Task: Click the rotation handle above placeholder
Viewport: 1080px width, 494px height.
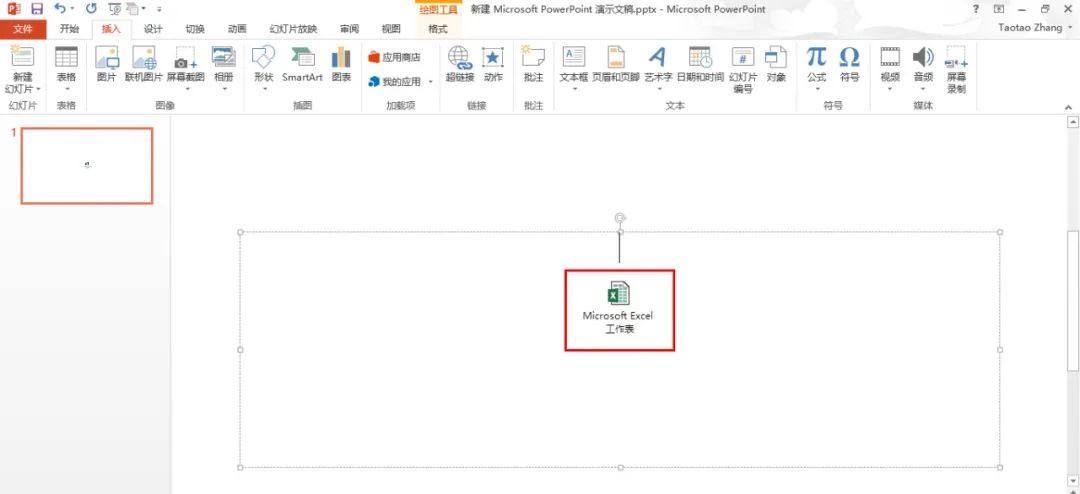Action: pyautogui.click(x=620, y=218)
